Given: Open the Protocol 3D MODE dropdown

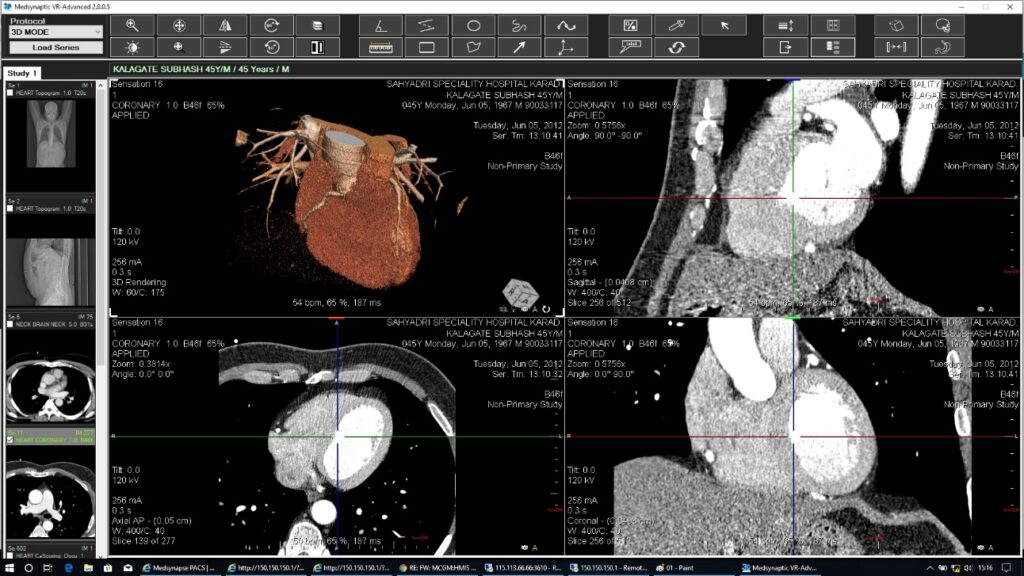Looking at the screenshot, I should [55, 32].
